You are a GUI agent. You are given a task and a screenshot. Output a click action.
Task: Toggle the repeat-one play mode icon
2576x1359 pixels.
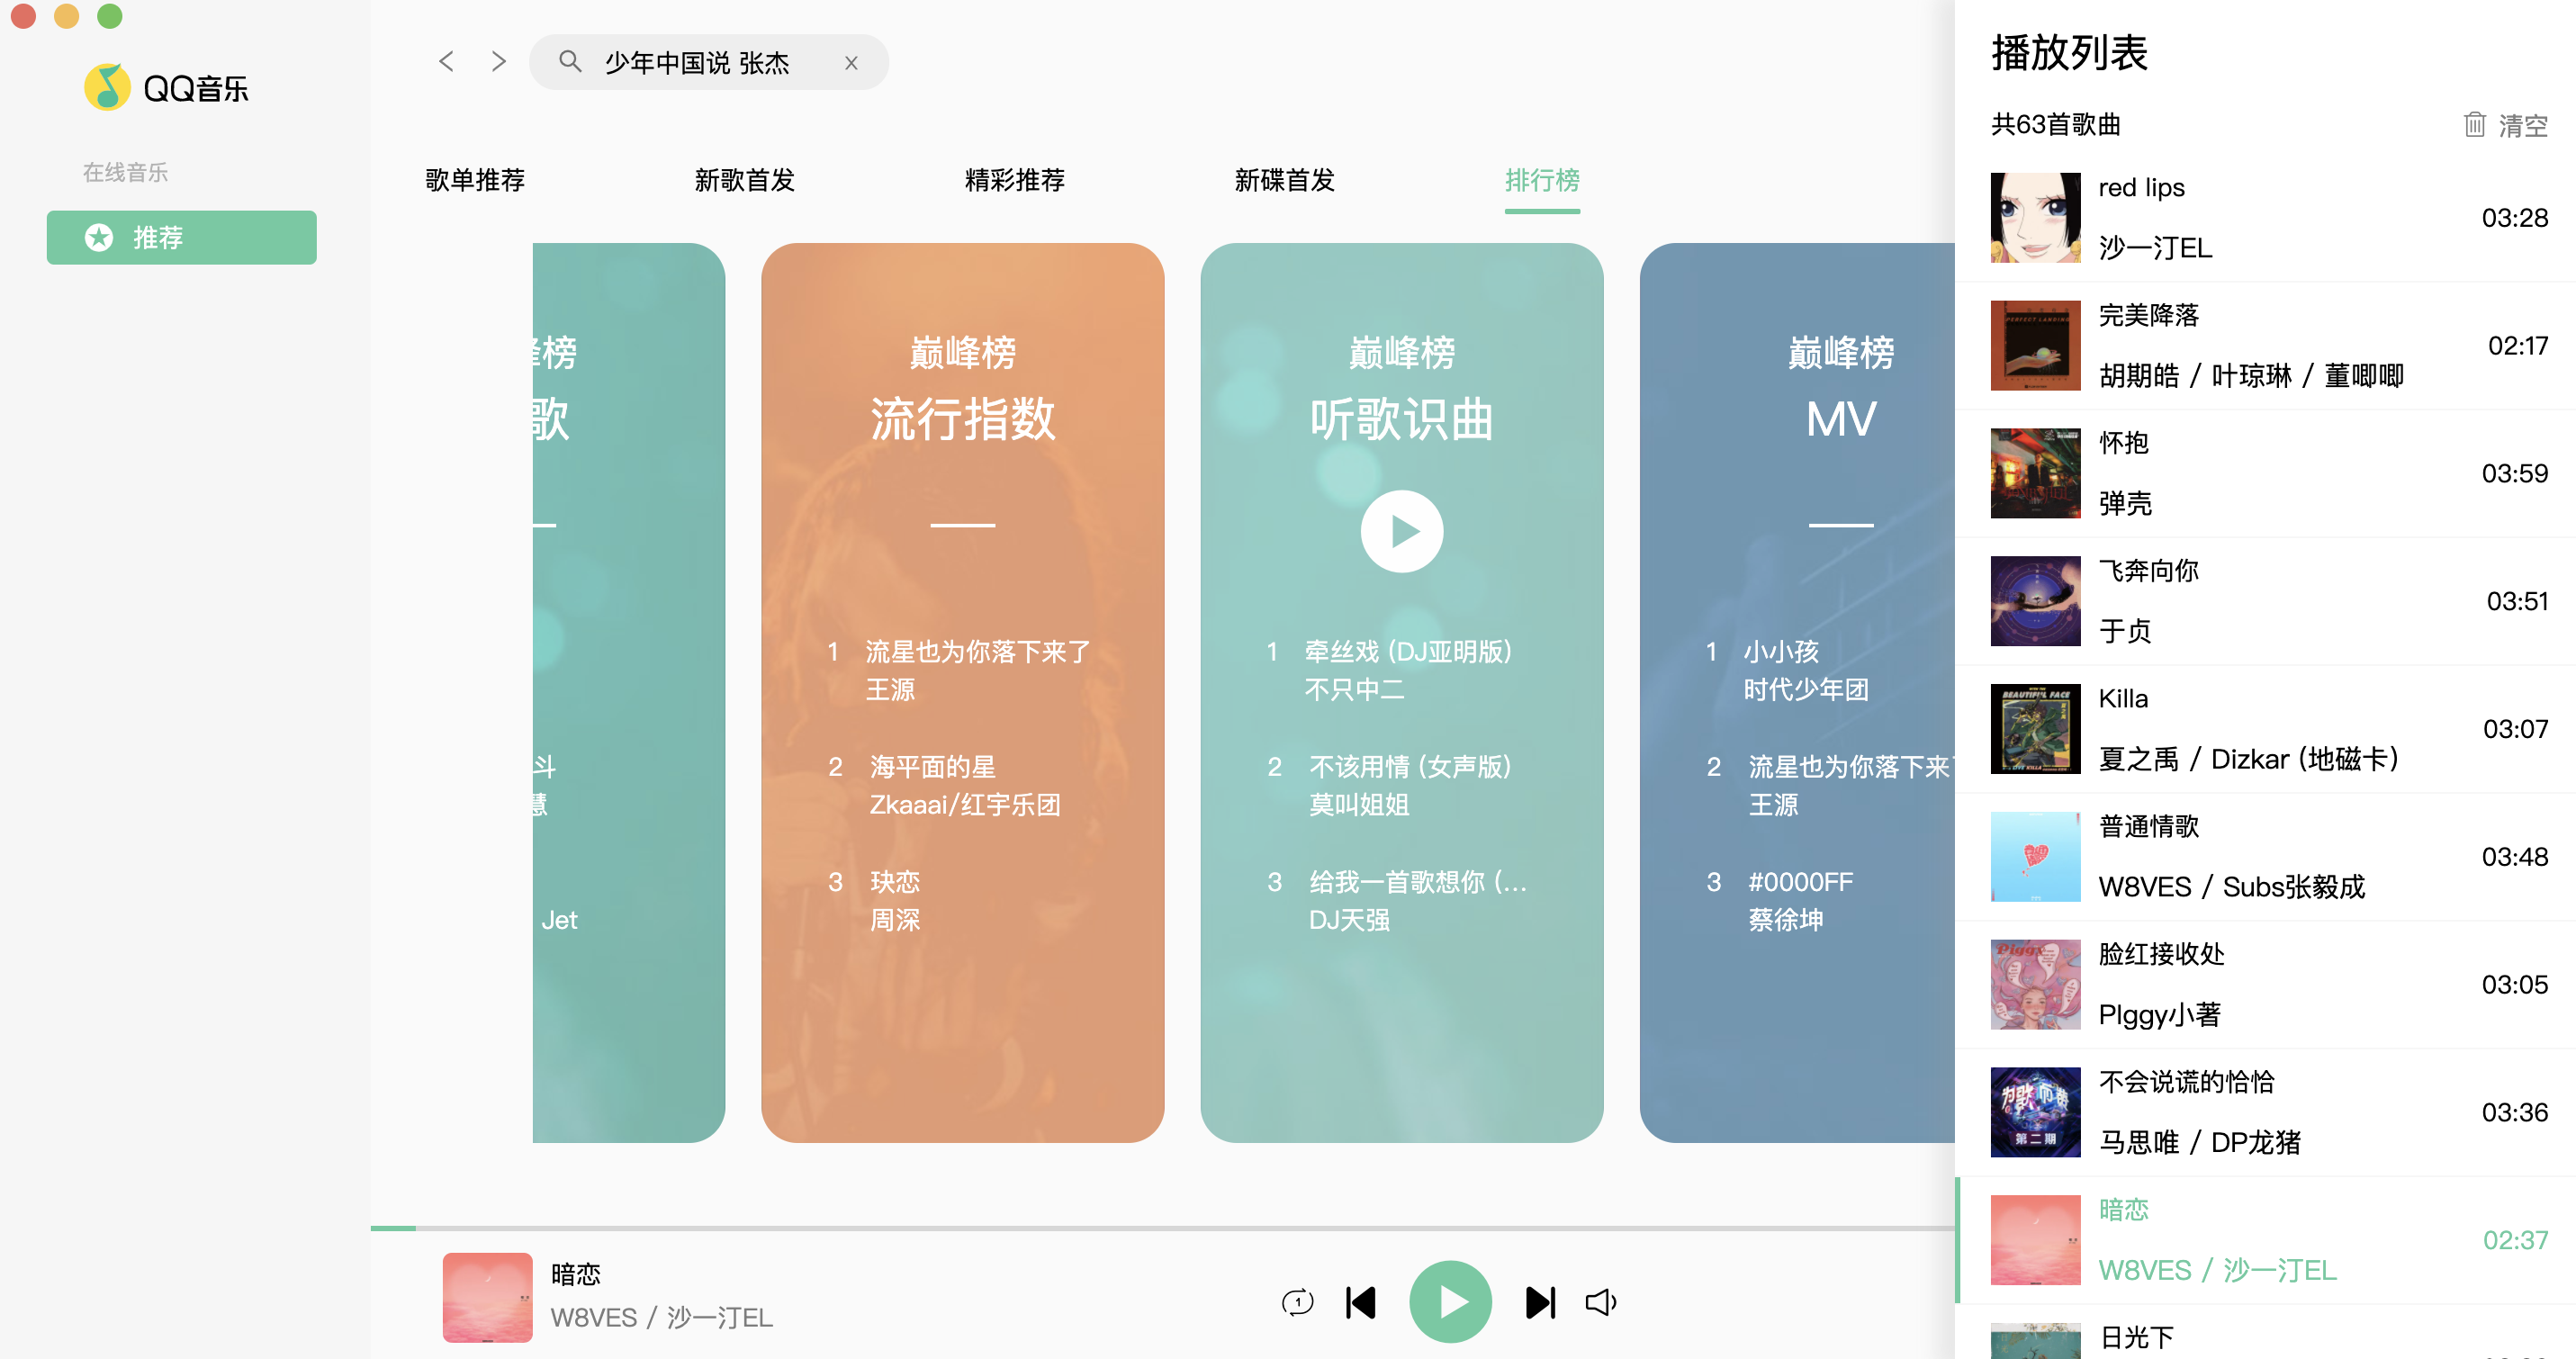coord(1297,1302)
